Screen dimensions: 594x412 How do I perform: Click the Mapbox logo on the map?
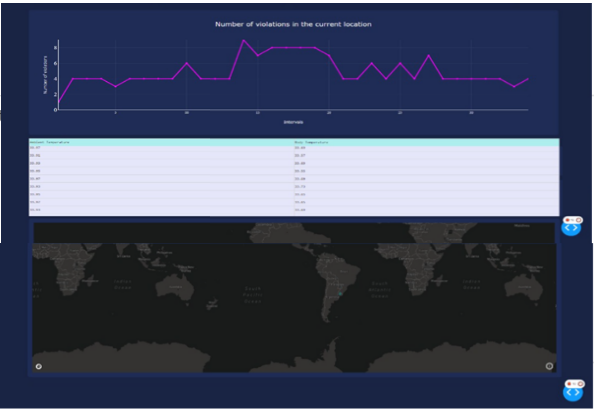(x=39, y=366)
